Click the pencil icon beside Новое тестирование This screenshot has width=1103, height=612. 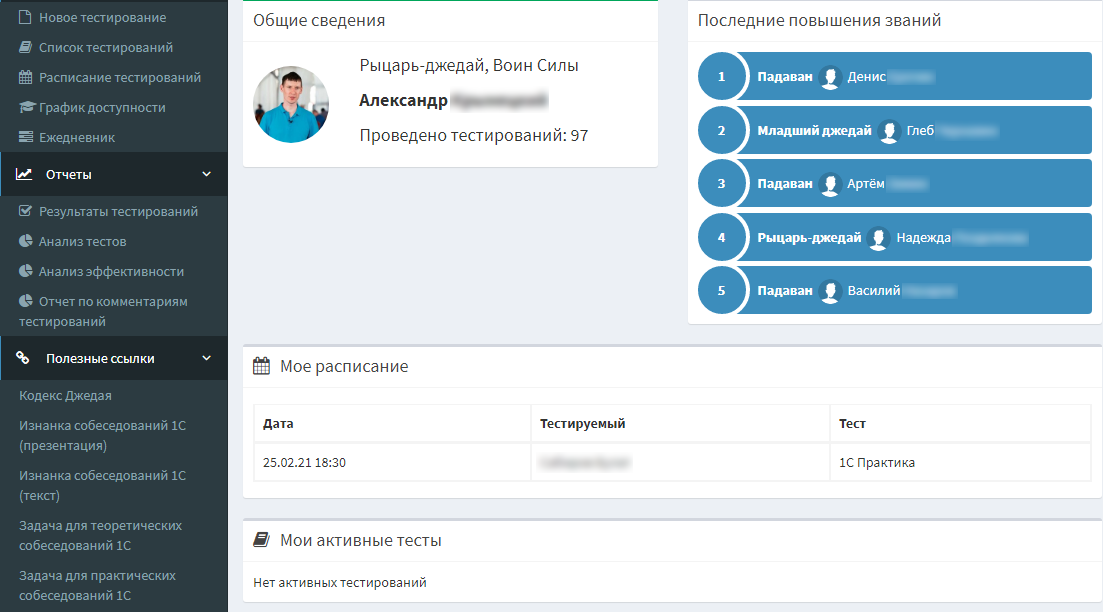click(x=26, y=18)
